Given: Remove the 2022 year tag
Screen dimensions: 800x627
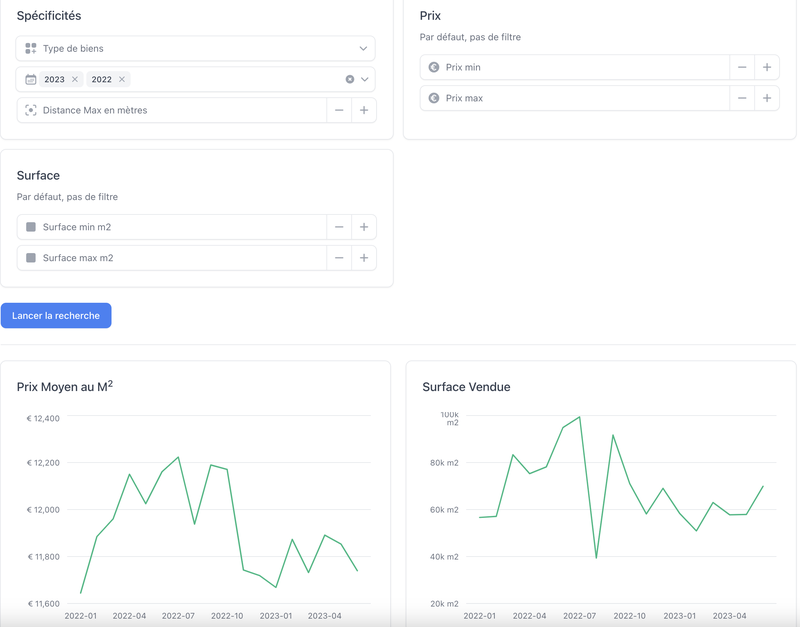Looking at the screenshot, I should tap(122, 79).
